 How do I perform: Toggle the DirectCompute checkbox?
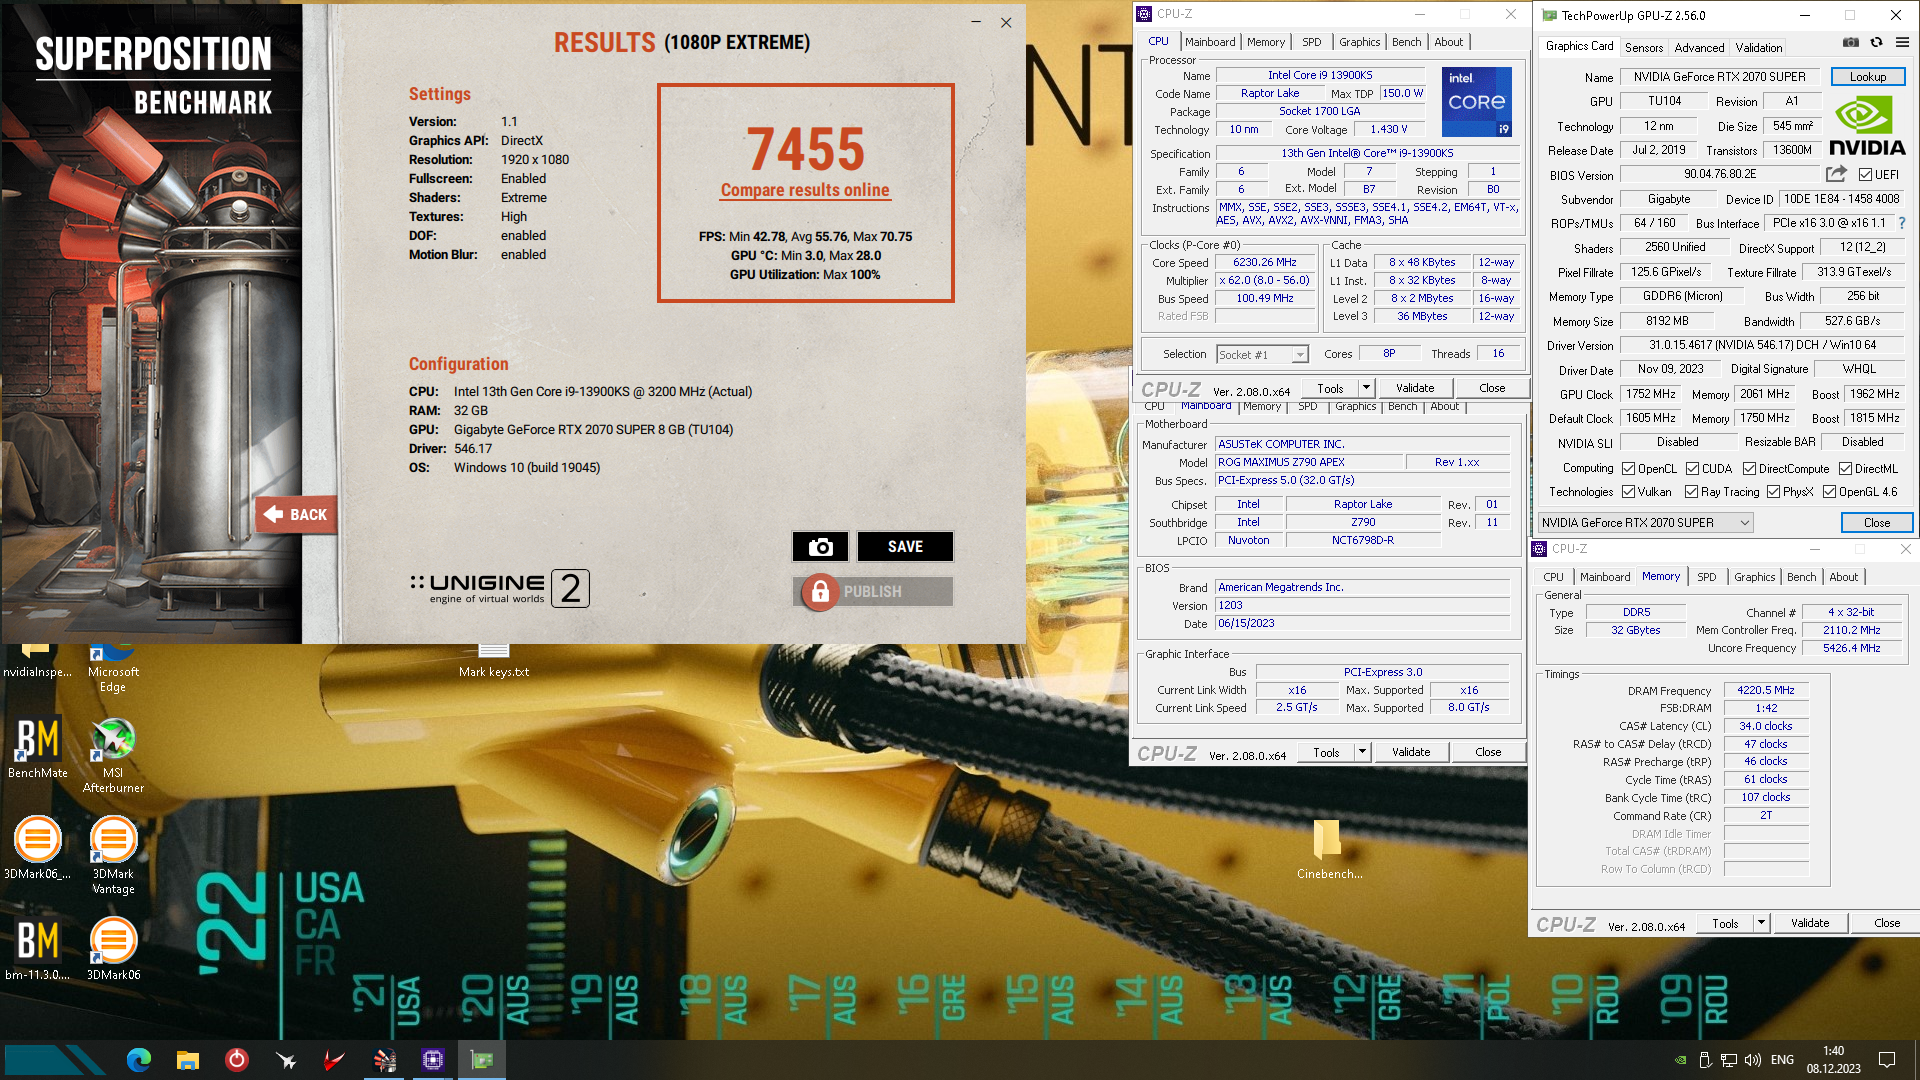(x=1749, y=469)
